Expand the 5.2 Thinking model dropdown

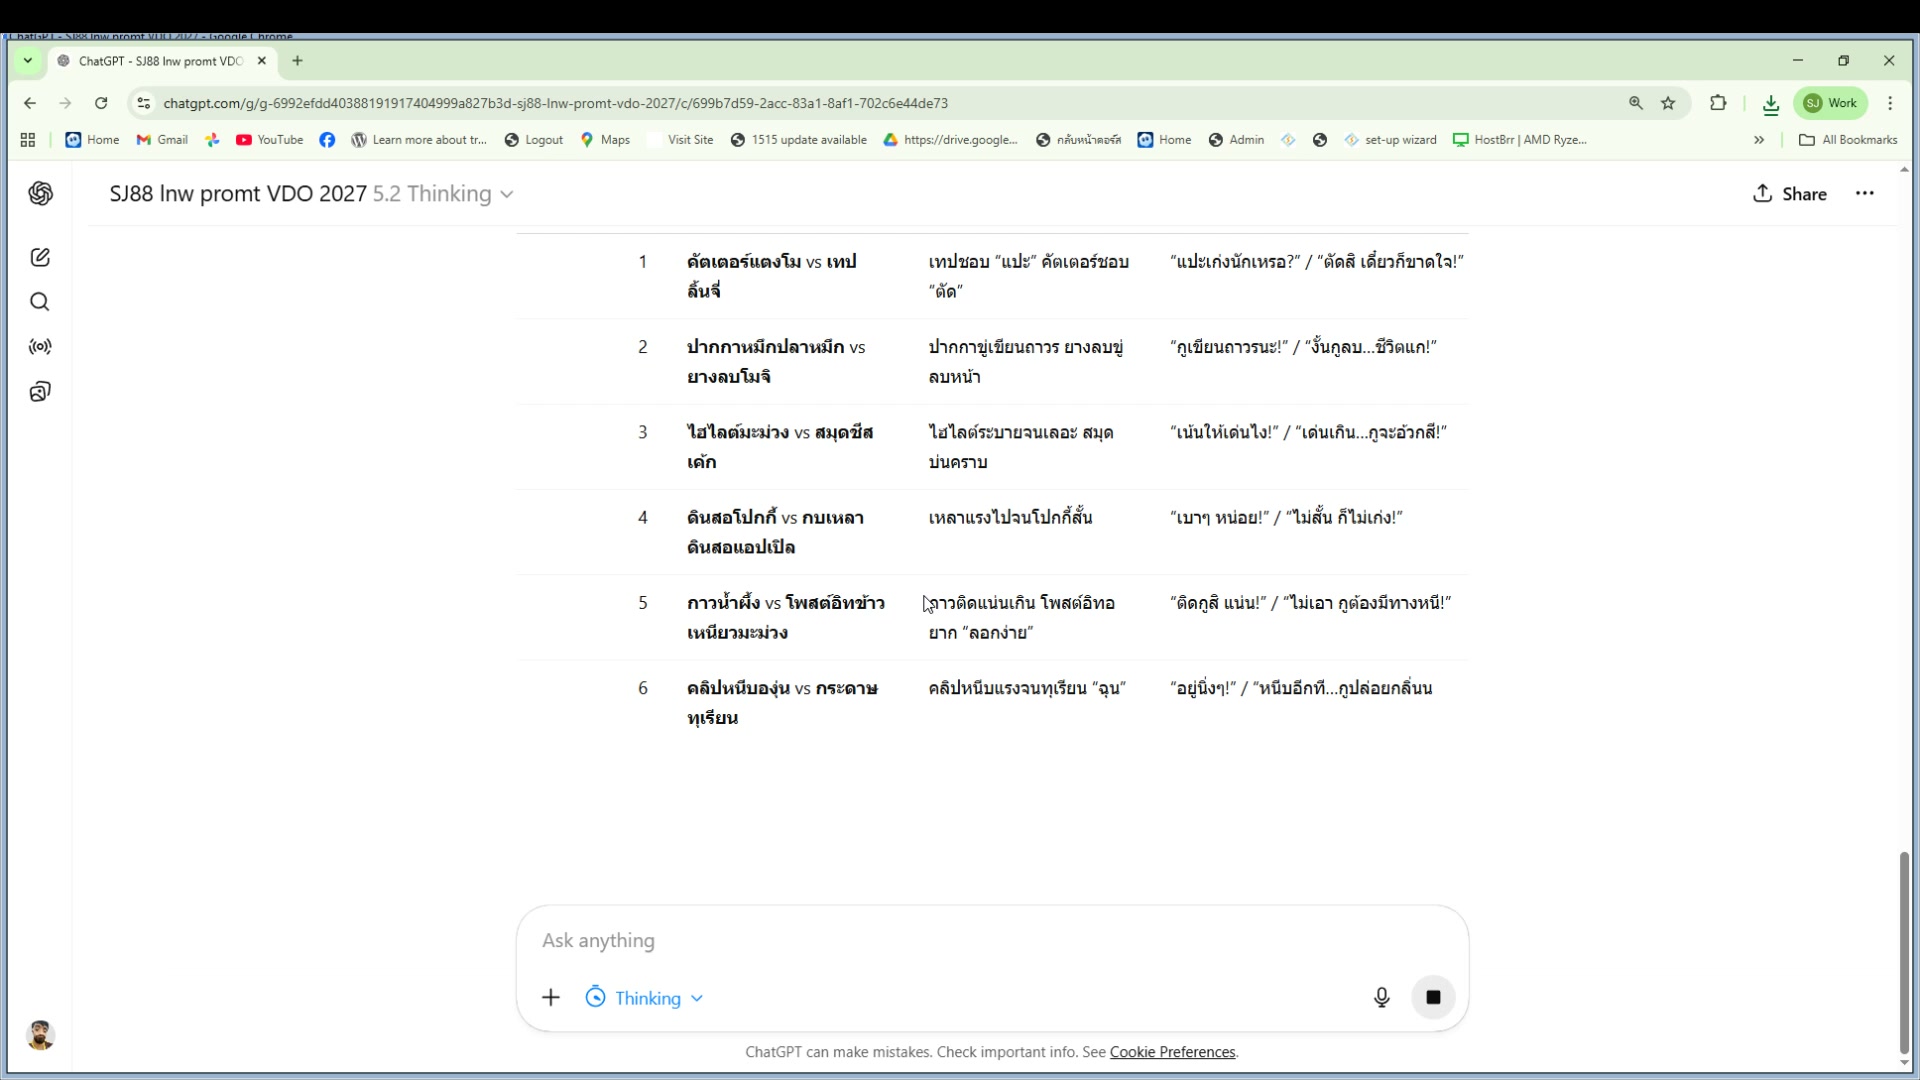(x=443, y=194)
